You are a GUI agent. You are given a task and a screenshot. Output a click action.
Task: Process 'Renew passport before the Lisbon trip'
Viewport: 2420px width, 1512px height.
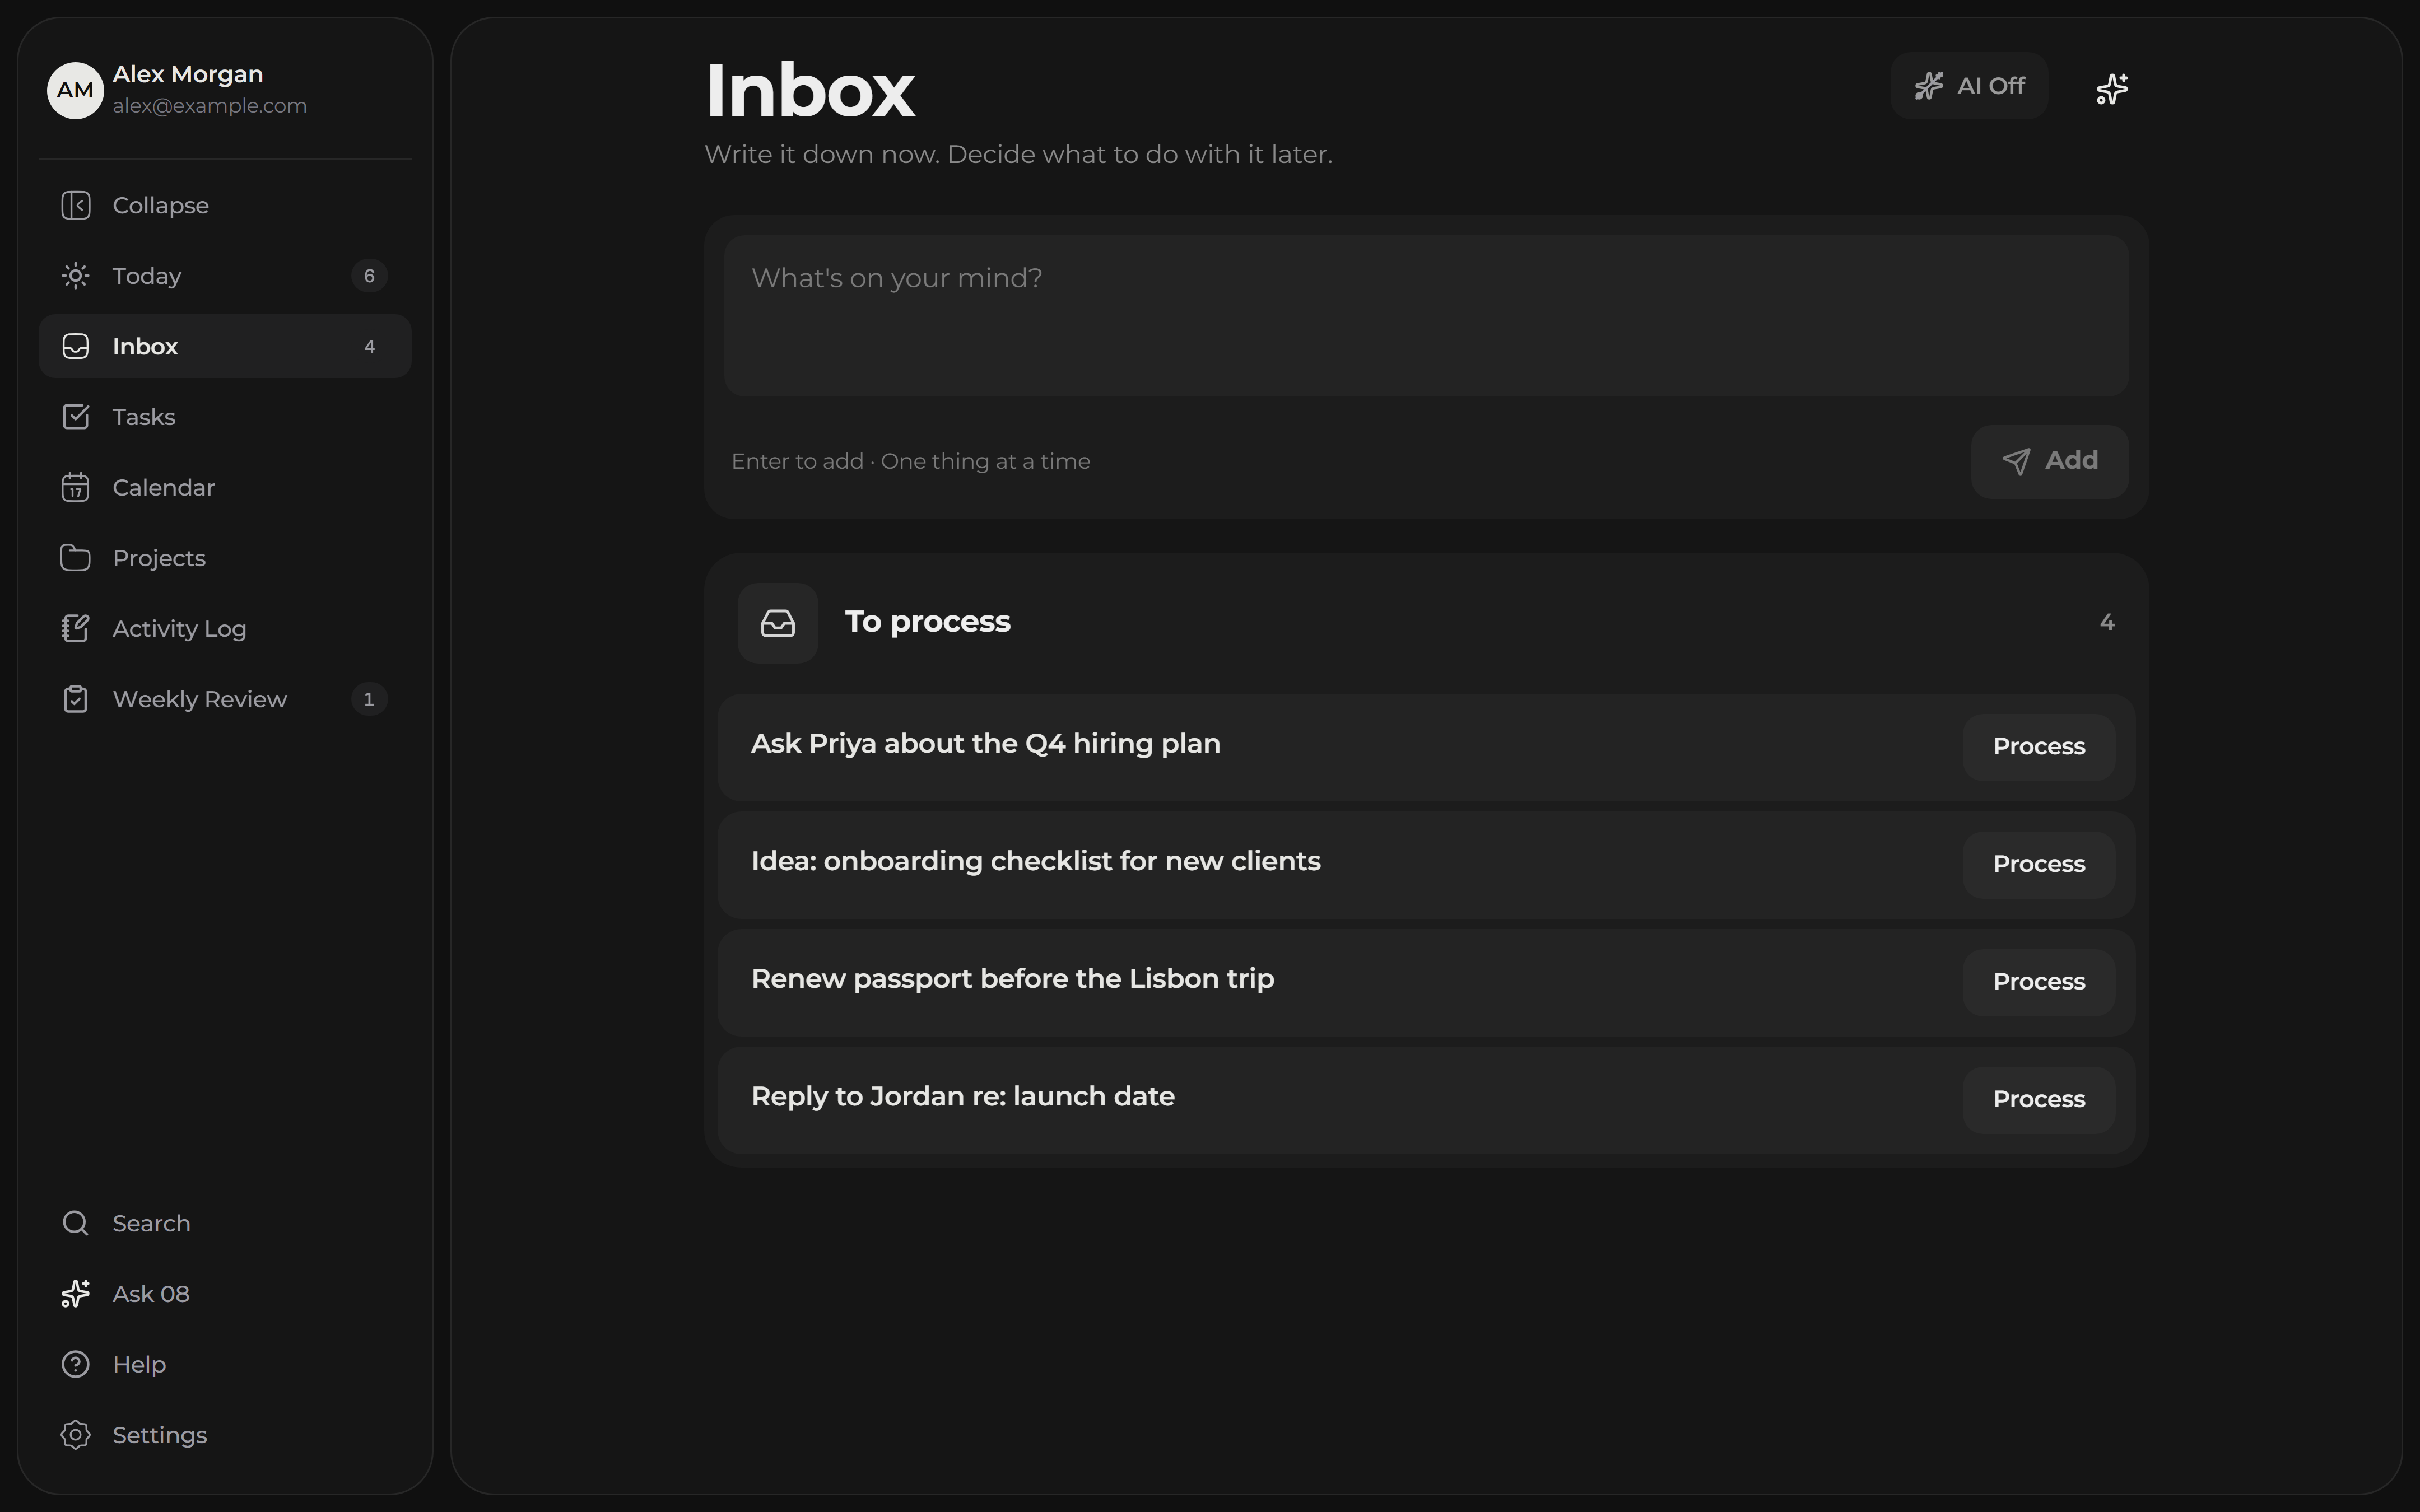pos(2039,982)
